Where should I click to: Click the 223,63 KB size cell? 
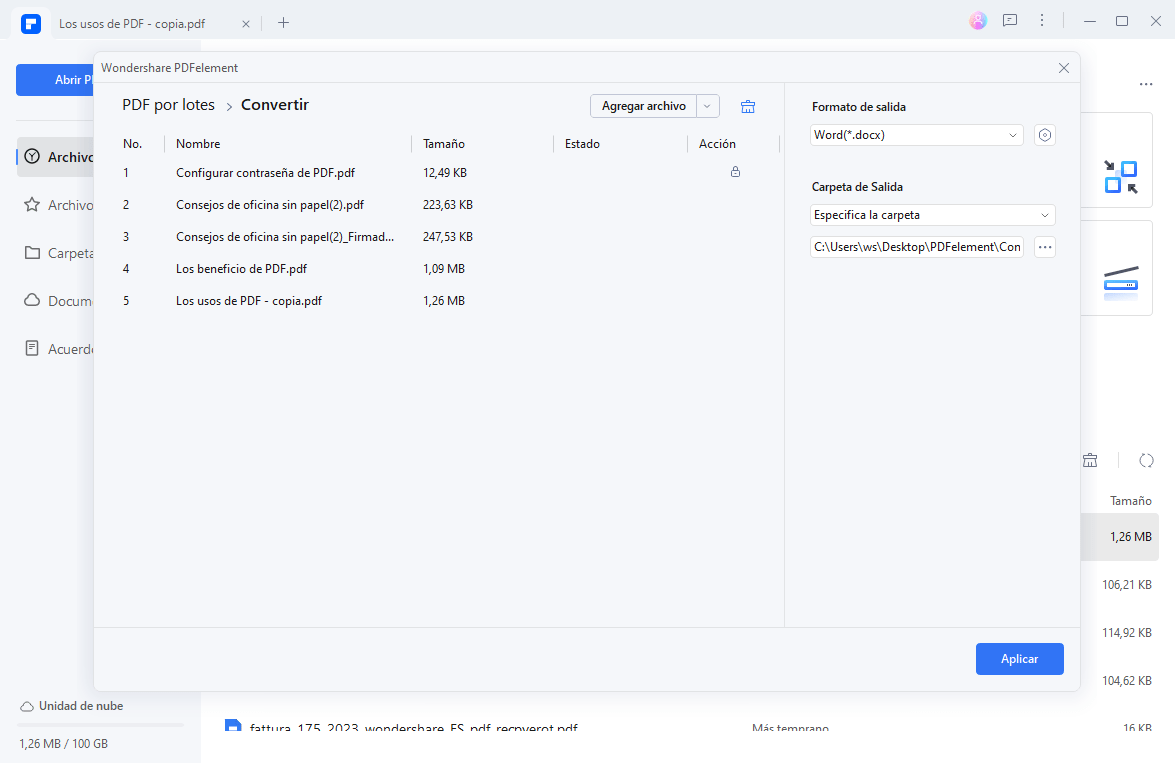447,205
